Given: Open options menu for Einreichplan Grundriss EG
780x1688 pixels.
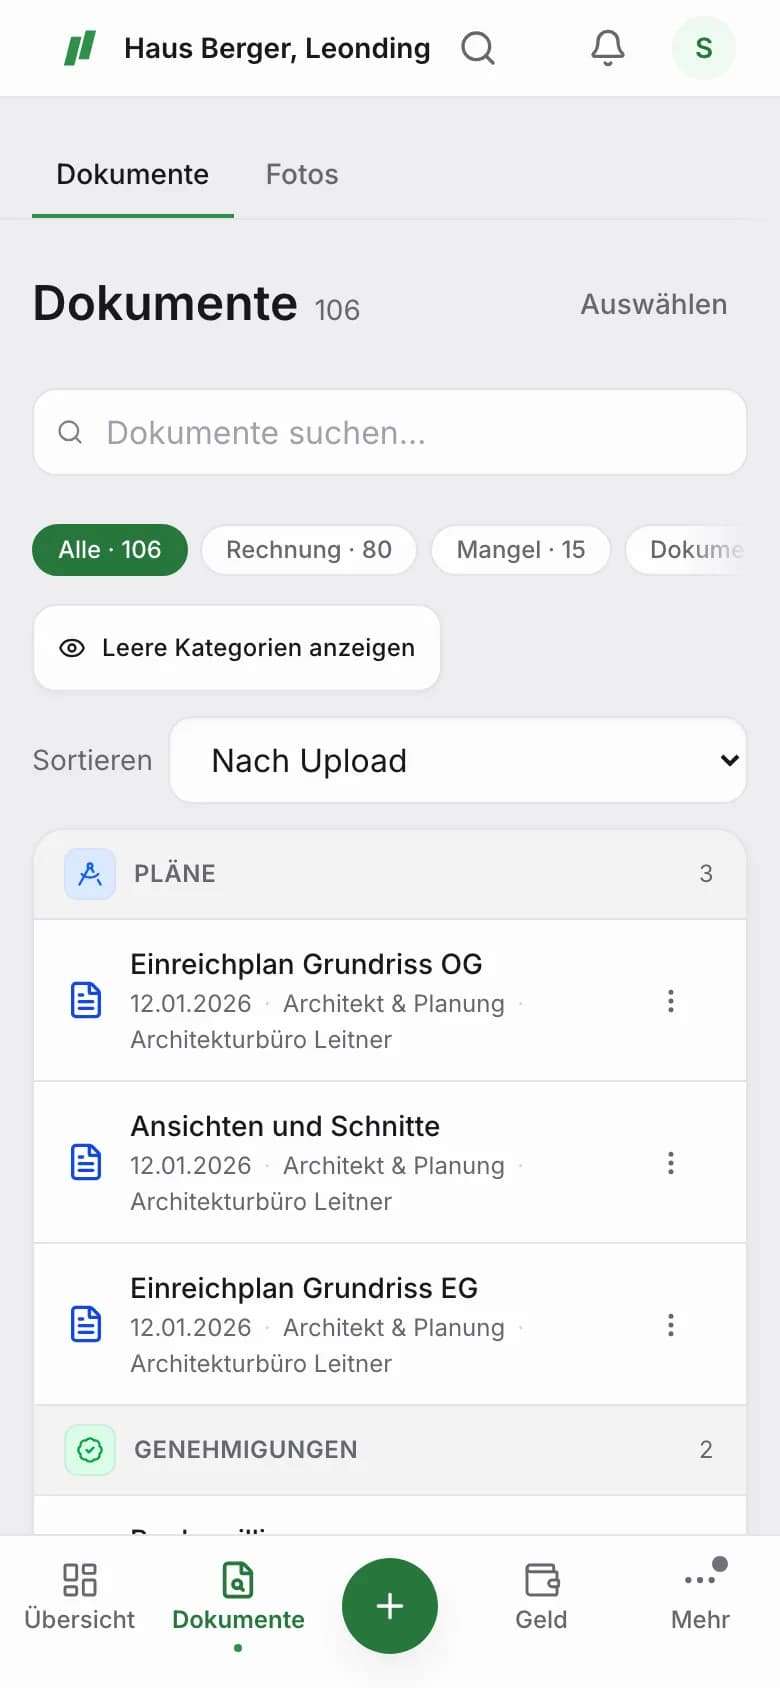Looking at the screenshot, I should tap(671, 1325).
